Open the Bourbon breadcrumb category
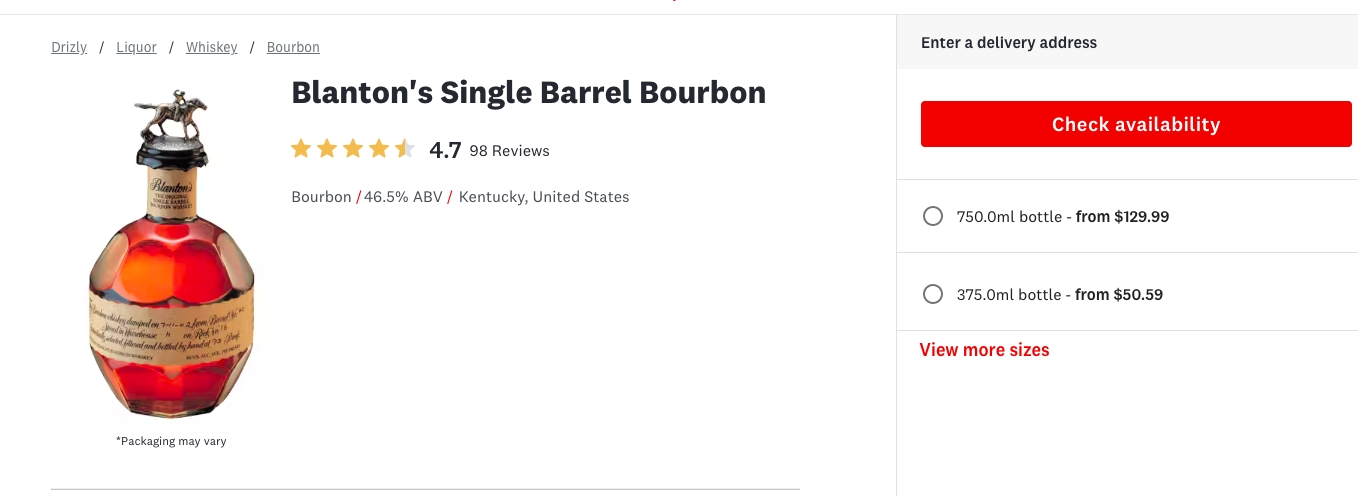1358x496 pixels. click(x=293, y=47)
